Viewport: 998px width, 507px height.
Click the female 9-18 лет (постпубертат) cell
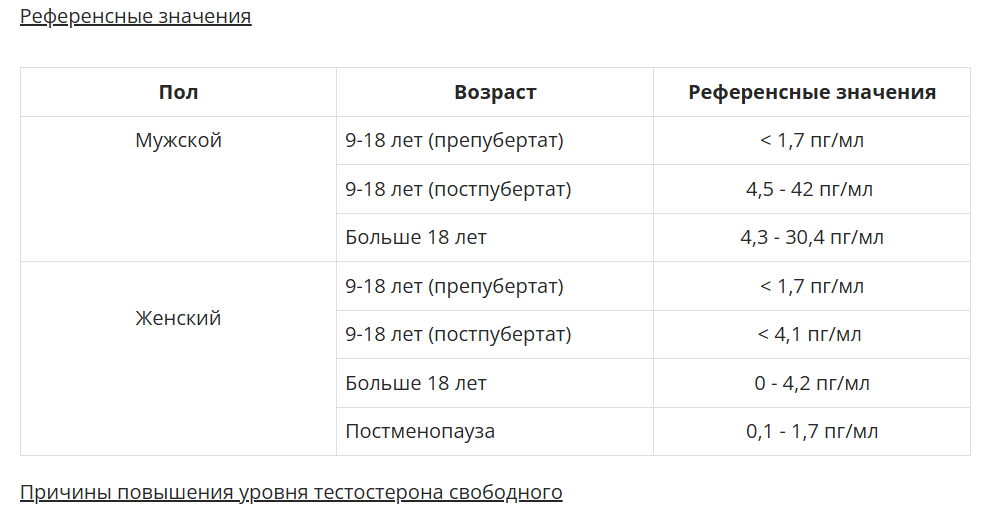pyautogui.click(x=495, y=335)
